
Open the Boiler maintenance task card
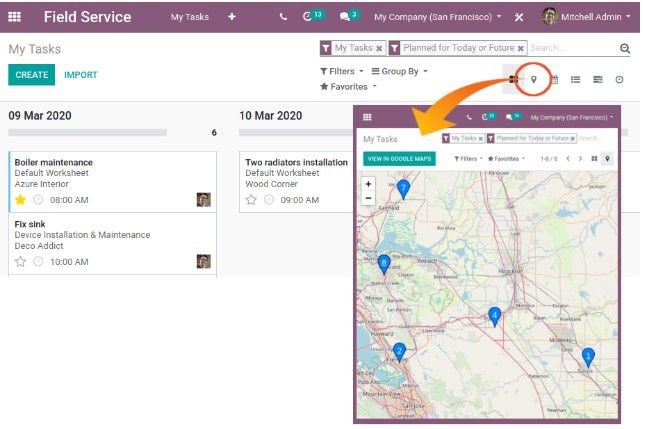(x=112, y=181)
